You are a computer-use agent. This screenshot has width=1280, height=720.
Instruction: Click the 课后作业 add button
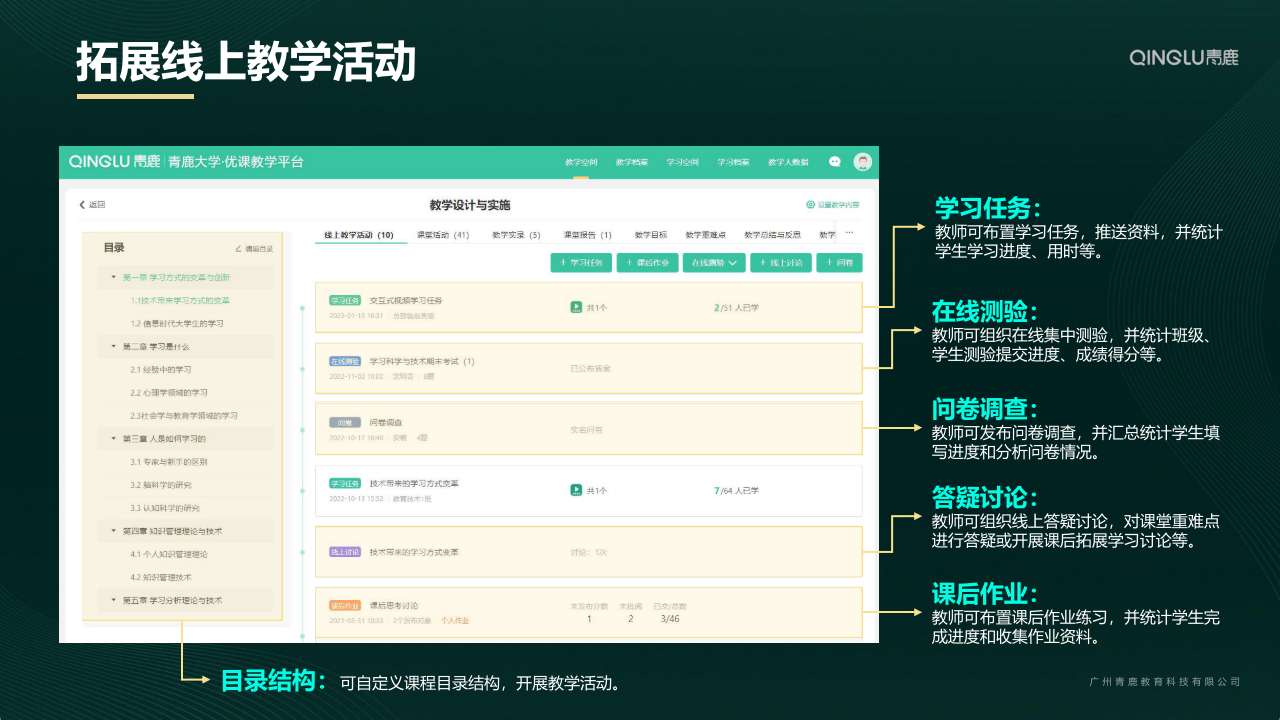coord(647,263)
